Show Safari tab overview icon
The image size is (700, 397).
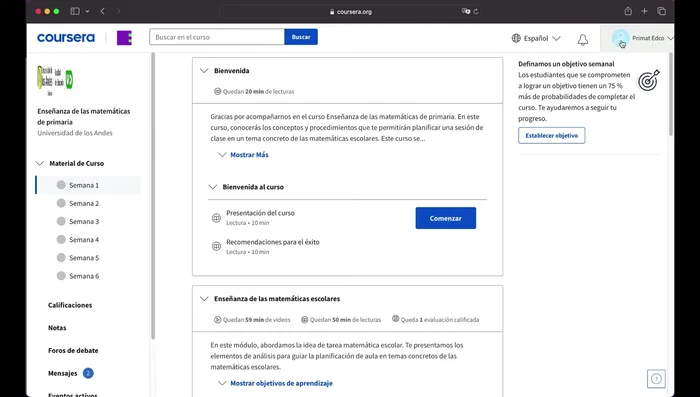662,11
